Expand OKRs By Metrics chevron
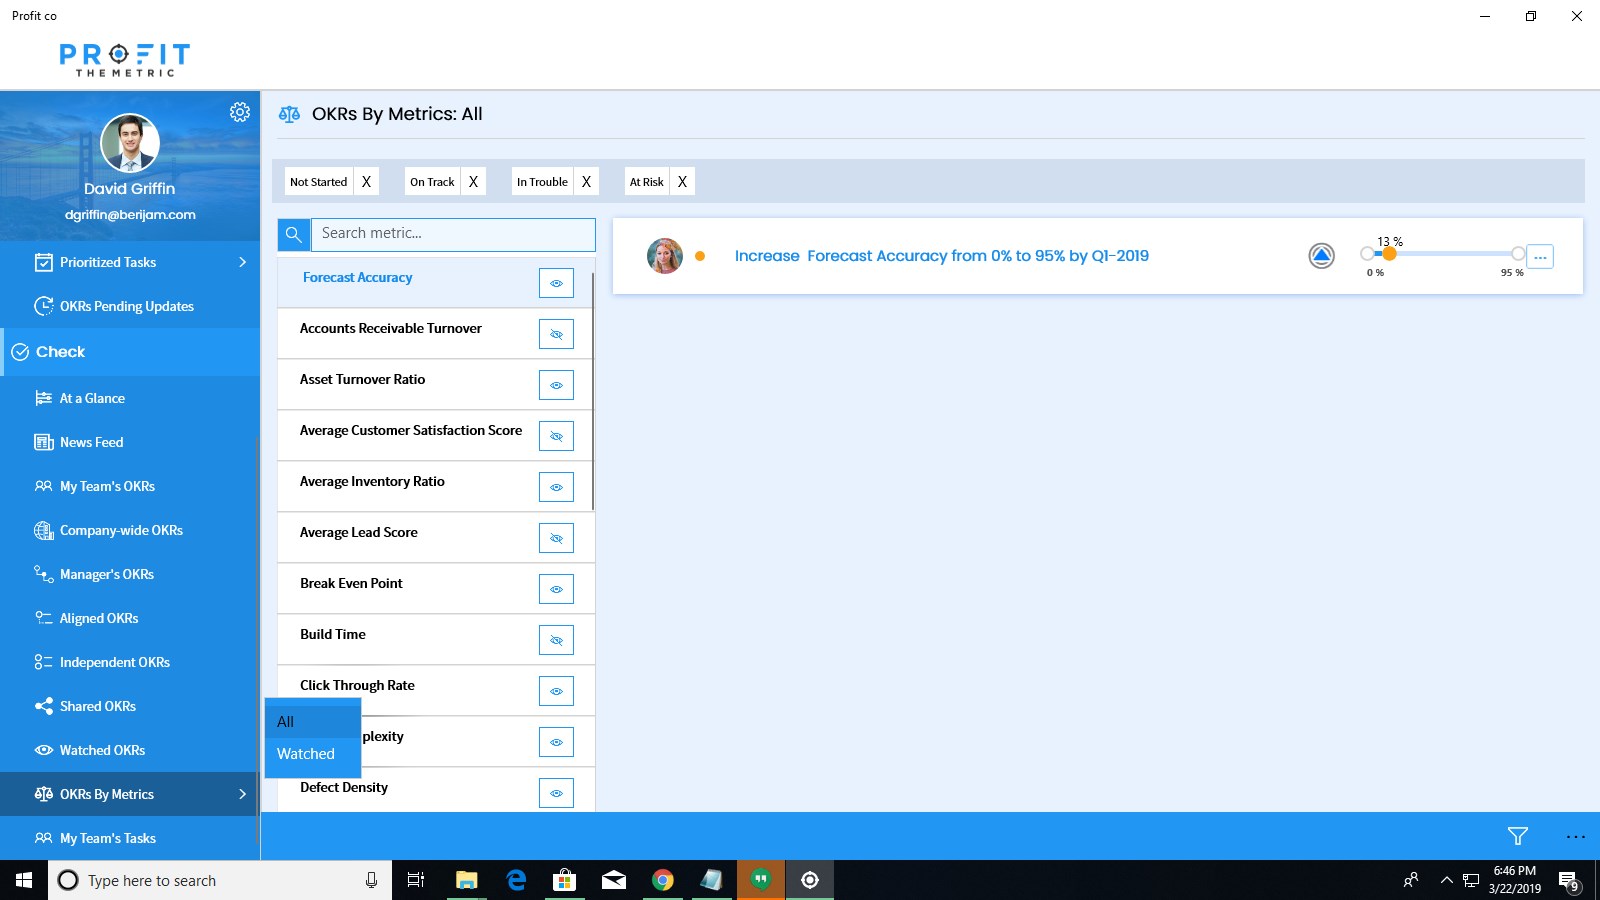The width and height of the screenshot is (1600, 900). coord(242,794)
